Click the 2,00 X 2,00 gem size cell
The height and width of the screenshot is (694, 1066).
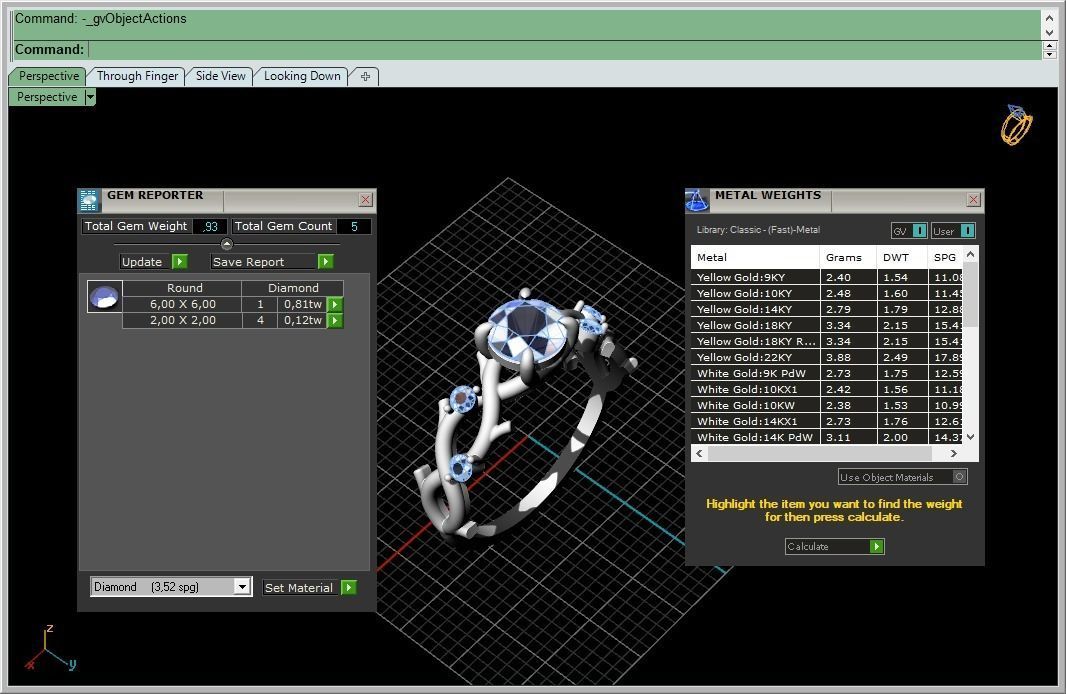tap(182, 320)
